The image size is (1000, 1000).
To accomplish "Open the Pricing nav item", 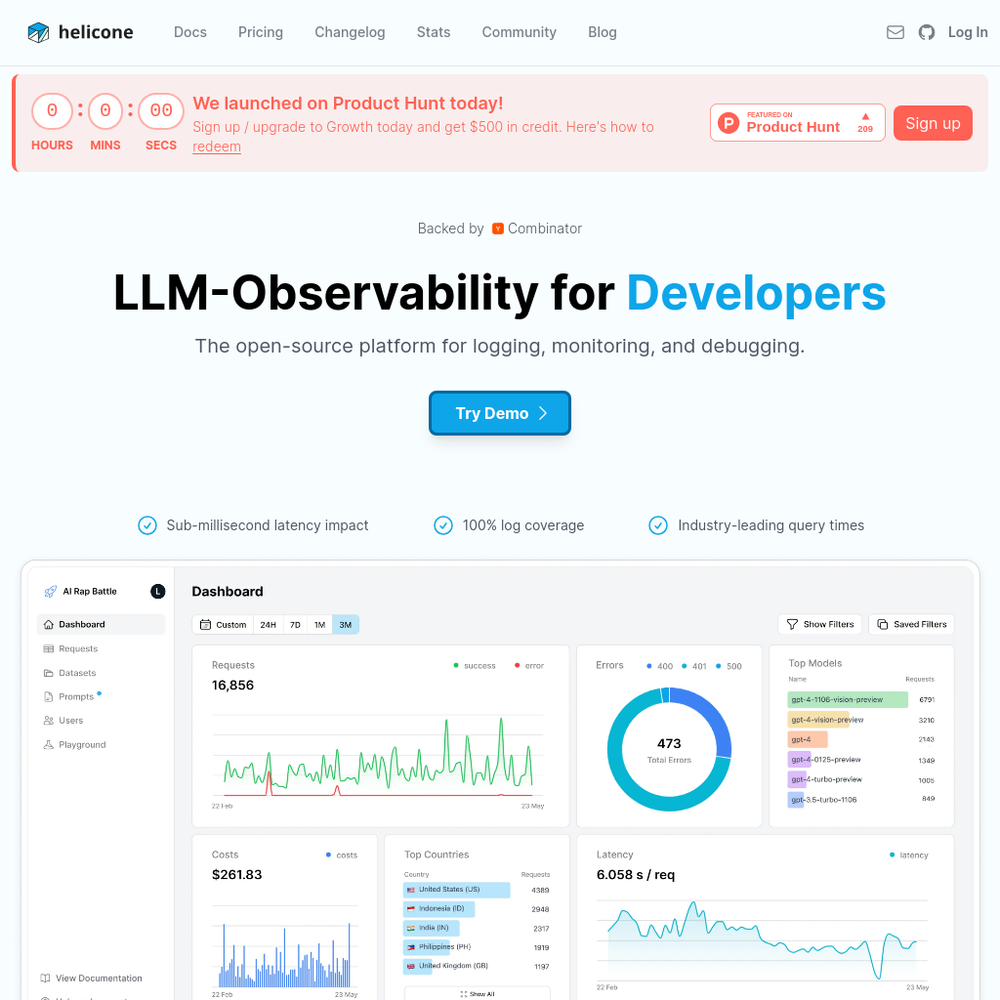I will coord(260,32).
